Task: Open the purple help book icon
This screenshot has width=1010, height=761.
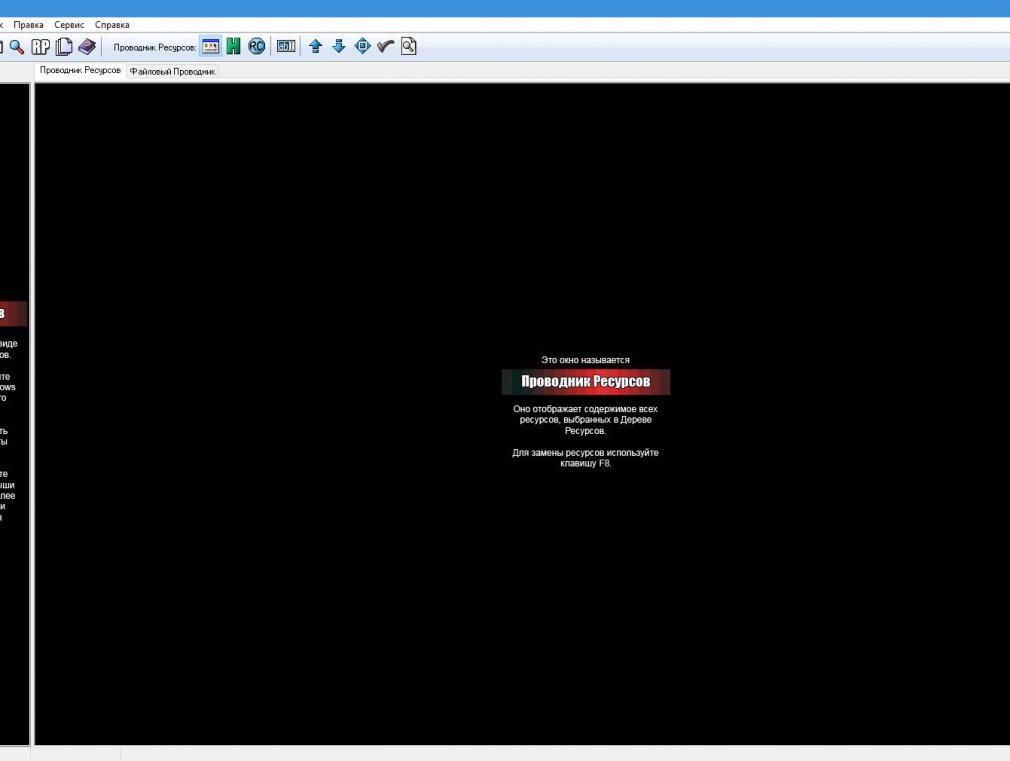Action: point(87,47)
